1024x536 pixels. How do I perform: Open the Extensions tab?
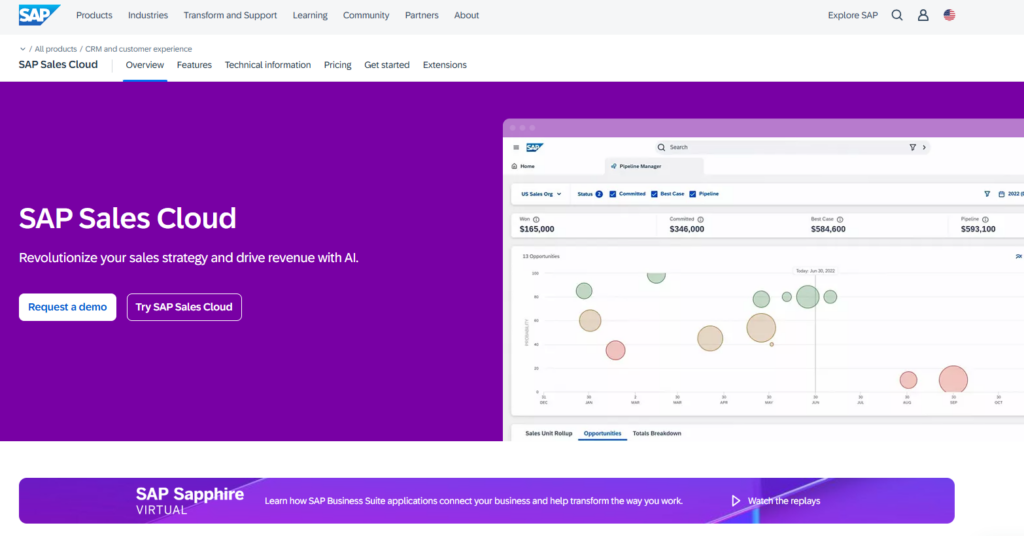pos(445,65)
